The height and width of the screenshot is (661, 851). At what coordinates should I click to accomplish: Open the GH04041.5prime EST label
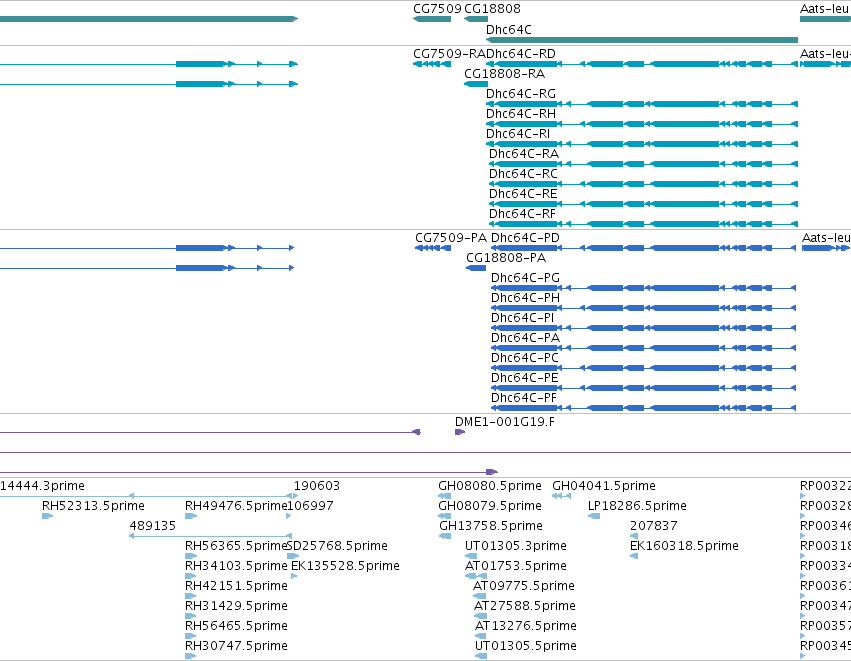point(604,486)
